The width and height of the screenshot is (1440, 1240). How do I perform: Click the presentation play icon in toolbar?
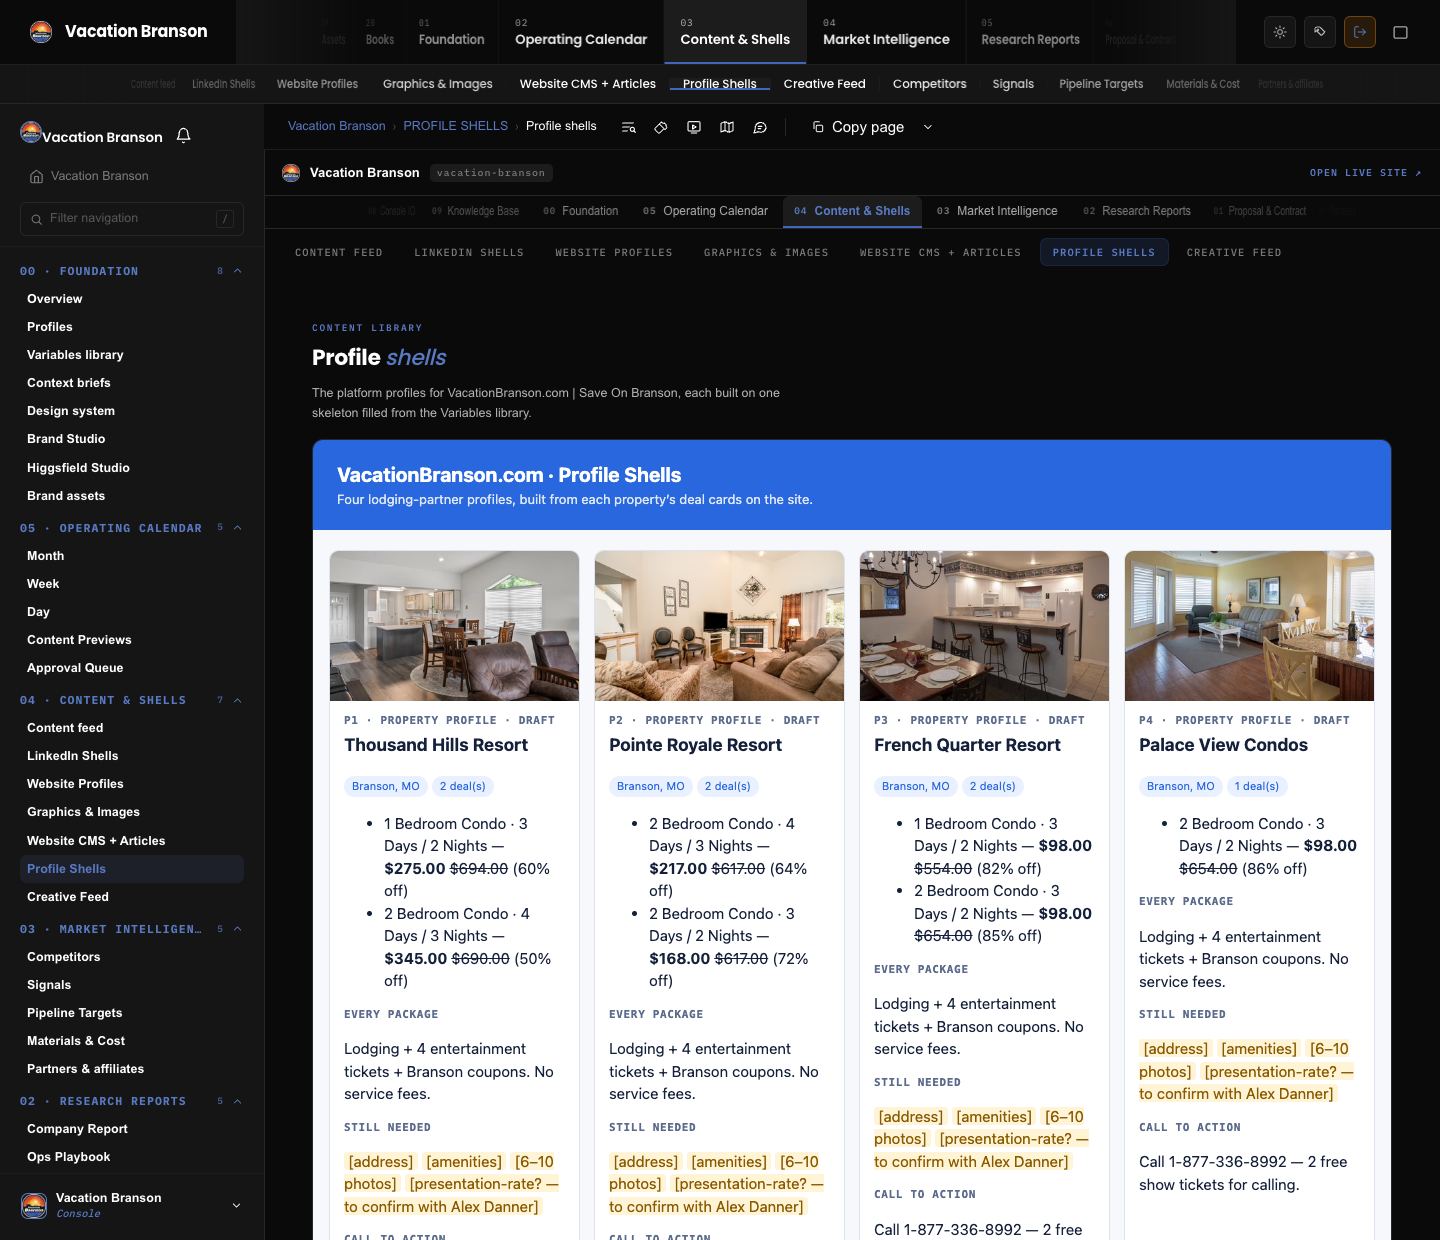pyautogui.click(x=694, y=127)
